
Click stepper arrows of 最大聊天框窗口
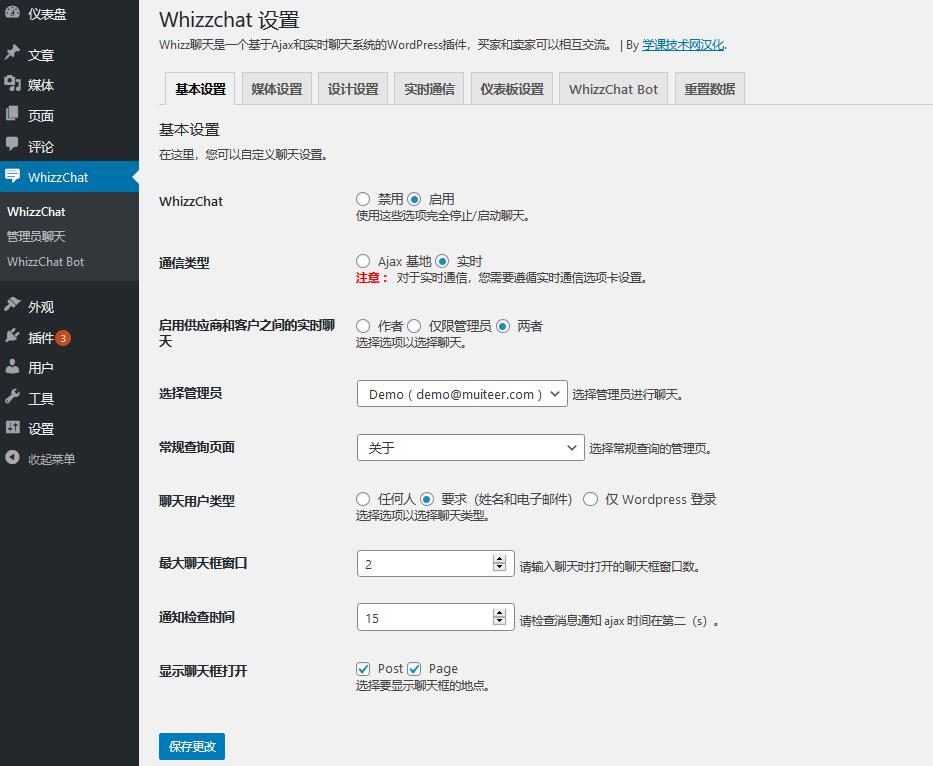click(499, 563)
